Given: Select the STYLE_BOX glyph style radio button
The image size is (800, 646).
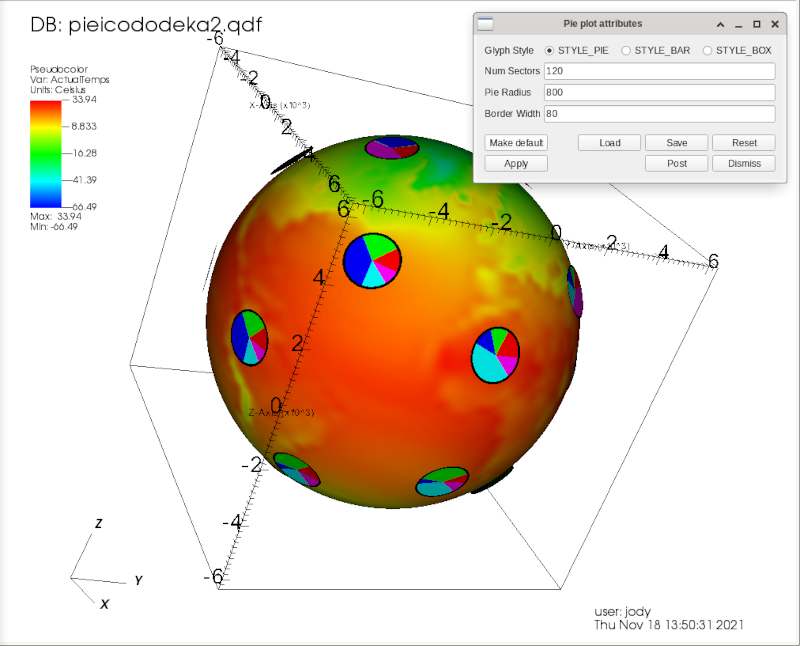Looking at the screenshot, I should tap(707, 51).
